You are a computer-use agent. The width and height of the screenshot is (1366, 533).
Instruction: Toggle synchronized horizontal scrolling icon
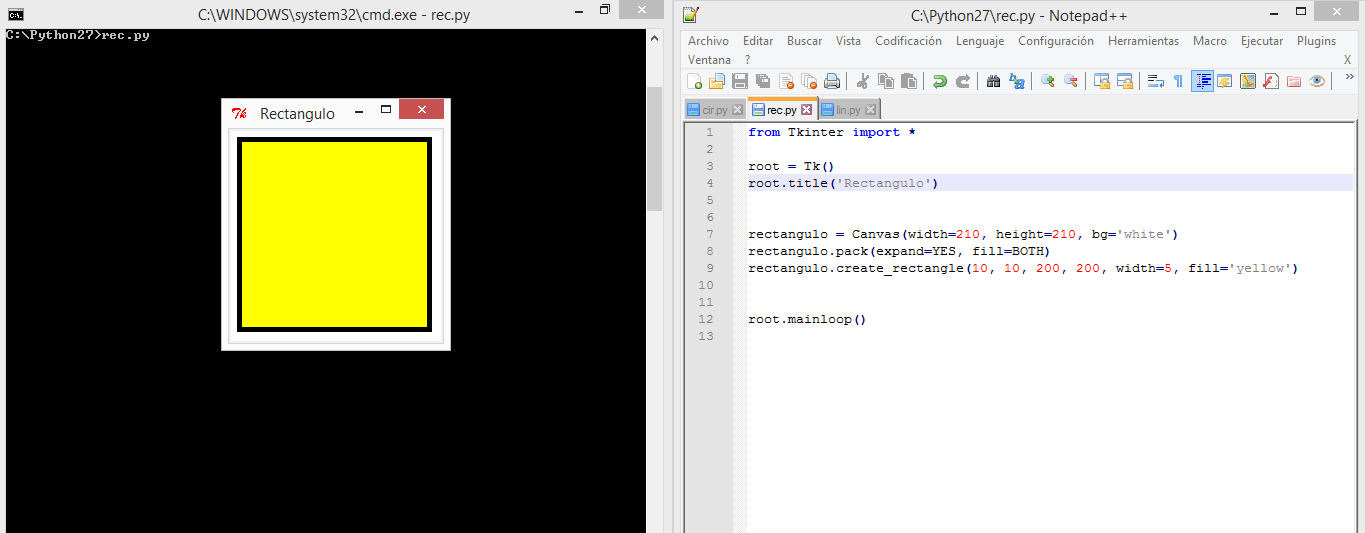1125,82
